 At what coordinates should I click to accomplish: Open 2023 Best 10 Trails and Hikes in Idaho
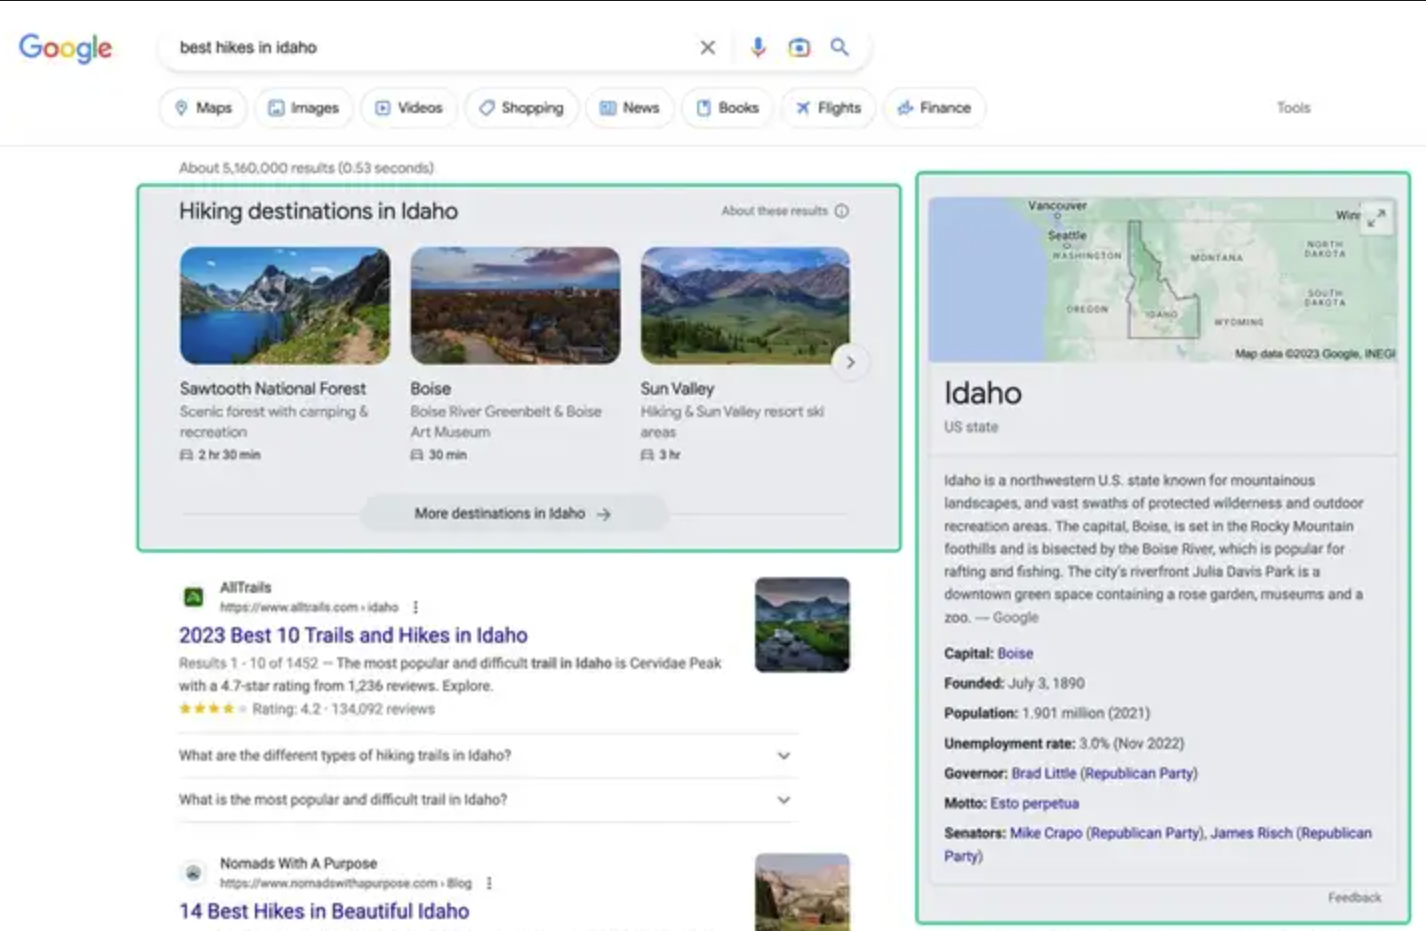click(x=353, y=635)
